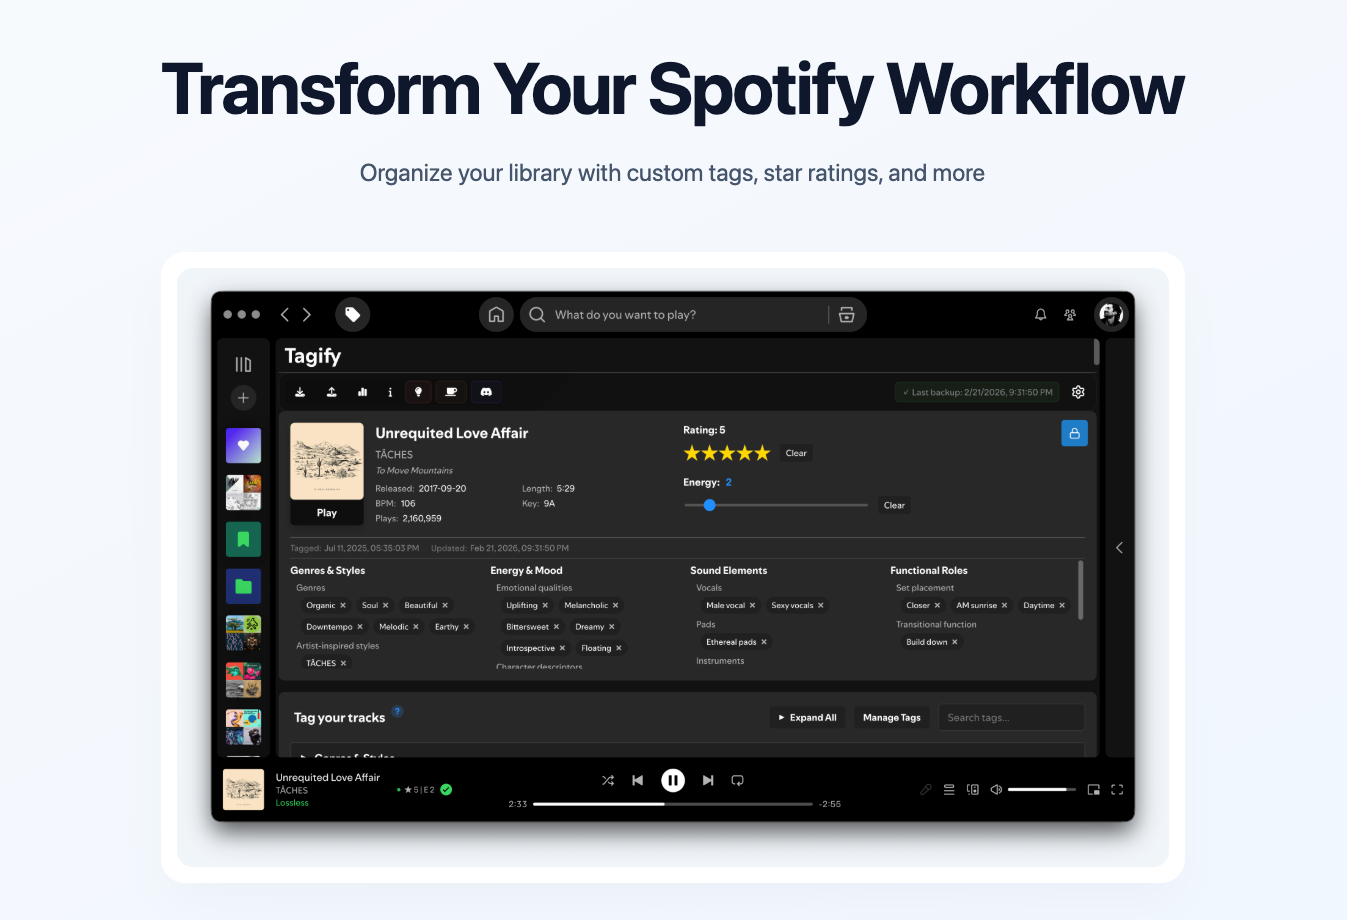Open Your Library icon in the sidebar
Screen dimensions: 1347x920
pyautogui.click(x=243, y=364)
